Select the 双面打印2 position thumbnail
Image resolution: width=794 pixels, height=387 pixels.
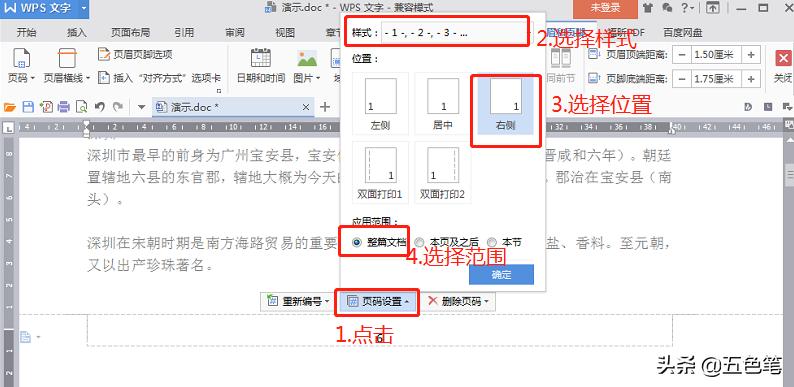click(443, 173)
